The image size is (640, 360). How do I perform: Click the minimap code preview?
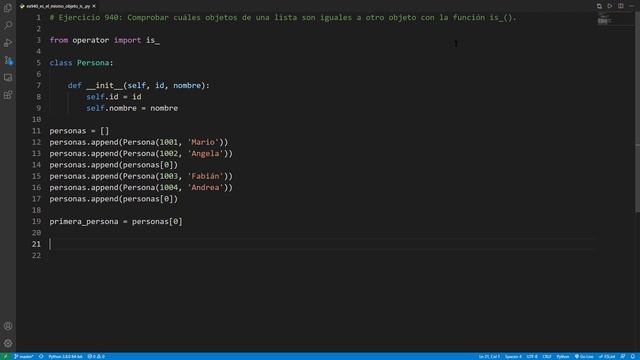(x=604, y=19)
